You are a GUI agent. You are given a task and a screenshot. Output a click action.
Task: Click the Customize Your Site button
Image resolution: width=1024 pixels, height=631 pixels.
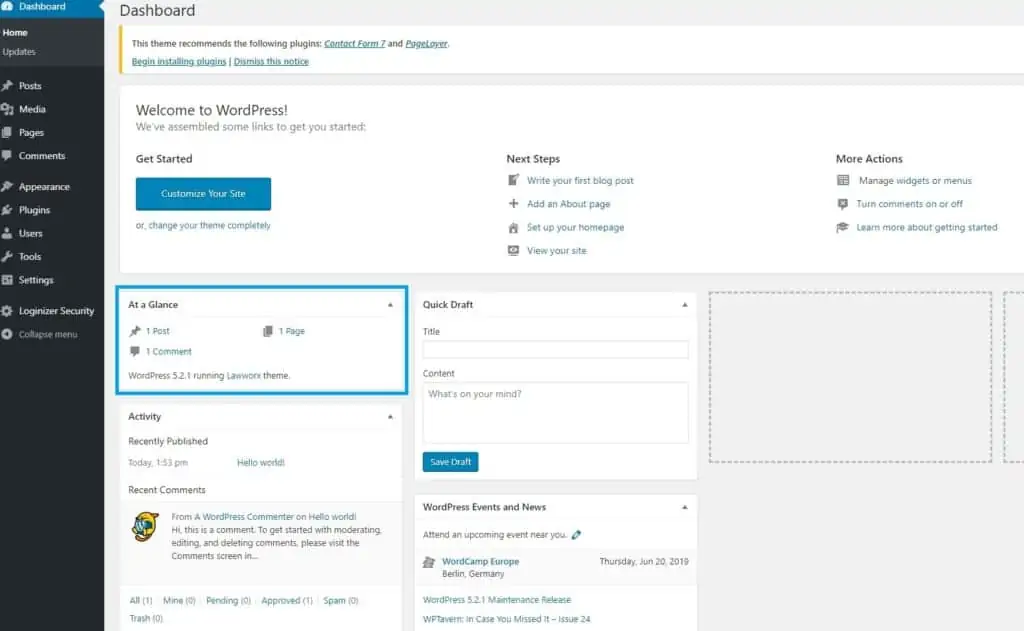[x=203, y=194]
